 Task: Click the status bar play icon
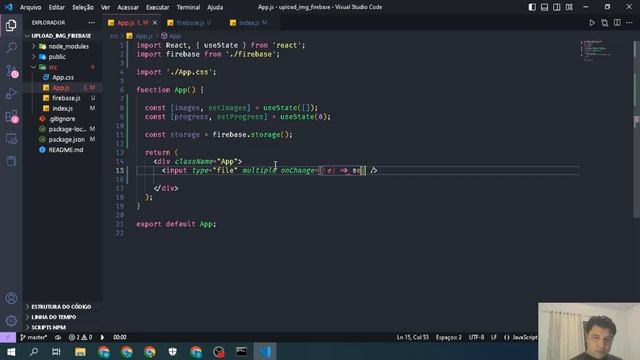tap(102, 337)
